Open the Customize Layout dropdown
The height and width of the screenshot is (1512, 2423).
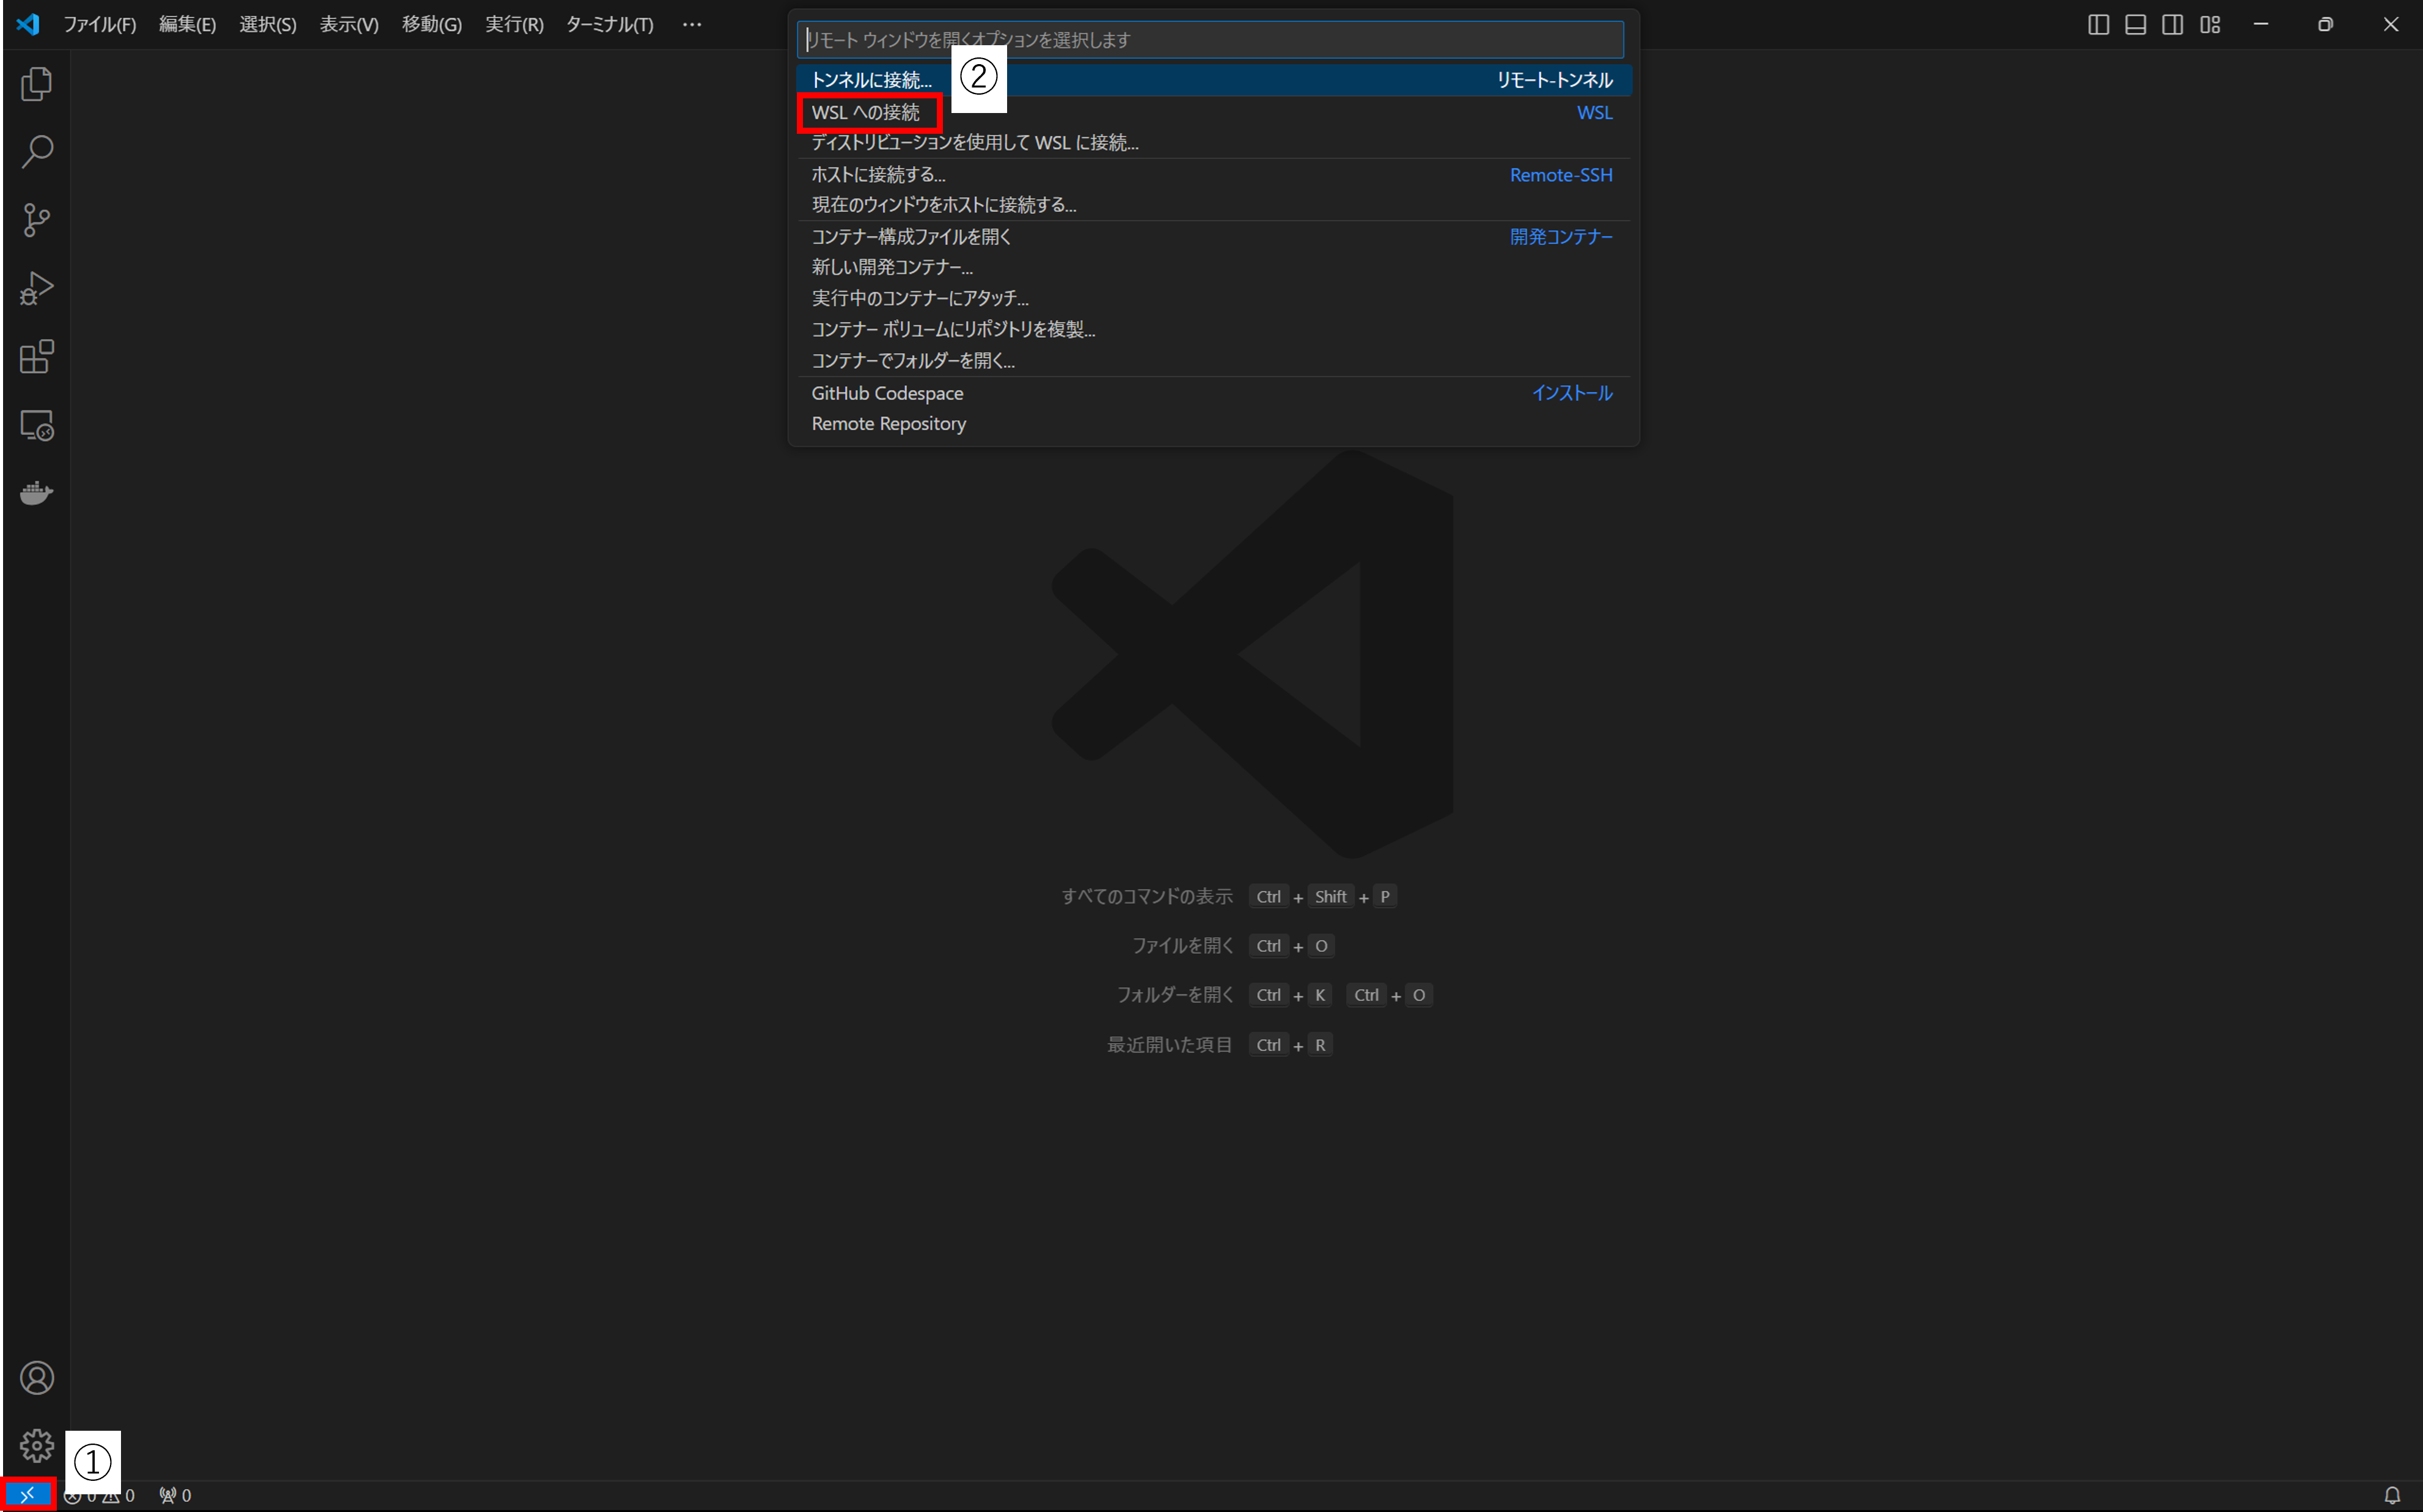click(x=2210, y=24)
